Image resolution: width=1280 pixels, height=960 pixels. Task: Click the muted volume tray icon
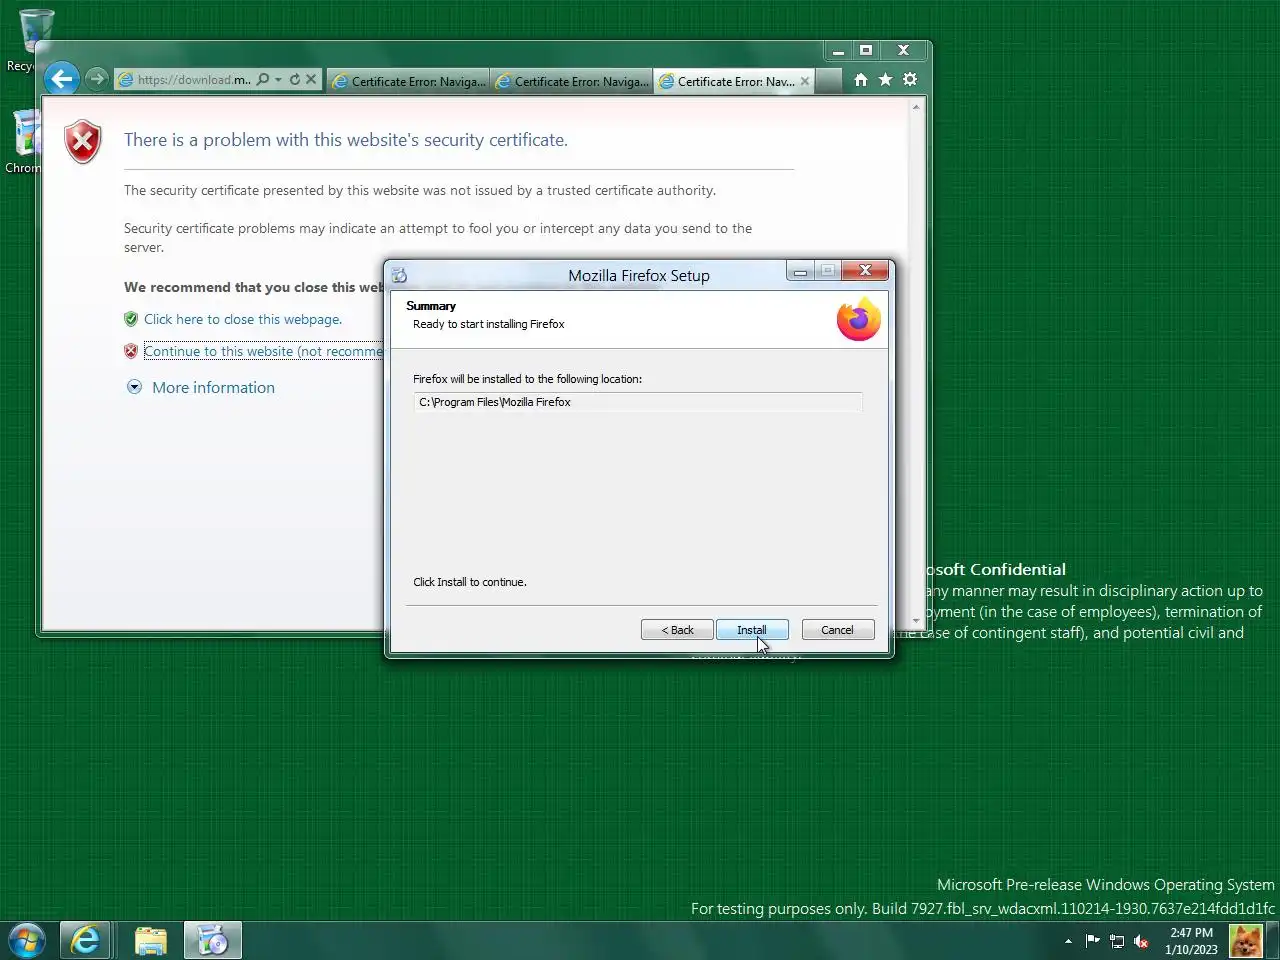click(x=1141, y=941)
